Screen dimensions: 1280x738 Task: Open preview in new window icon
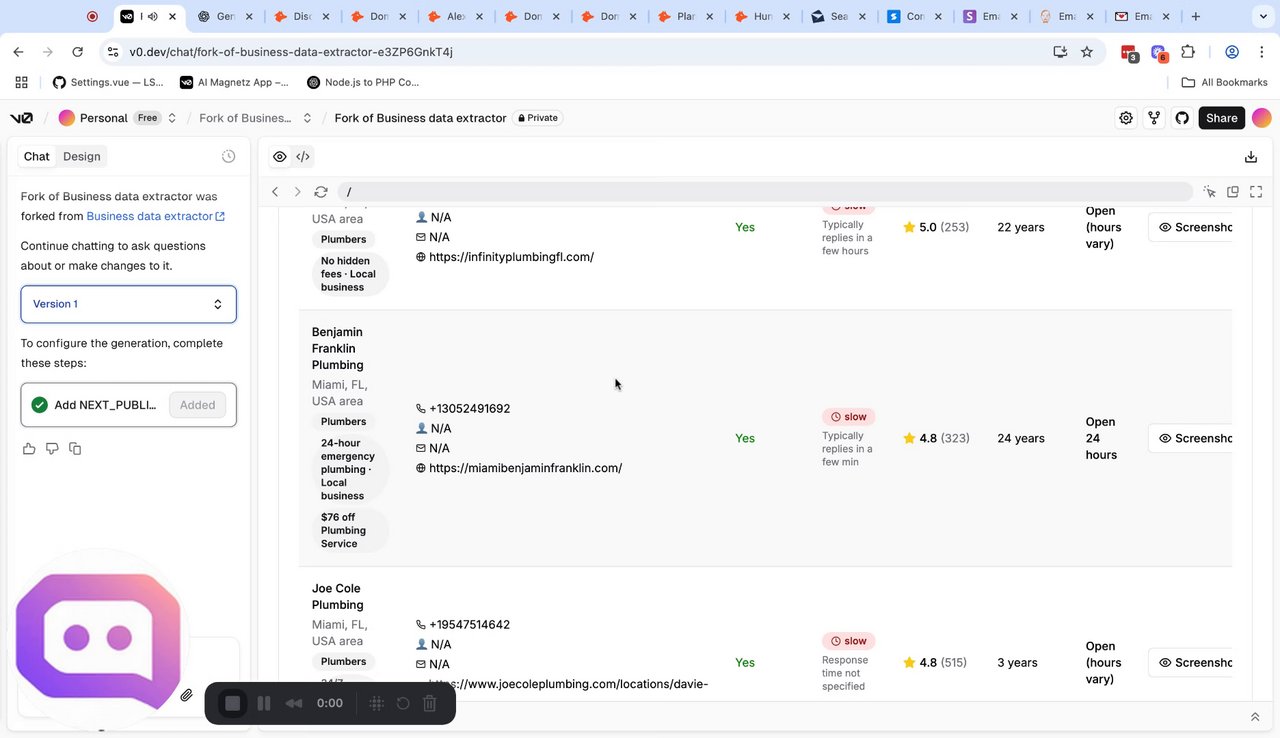(x=1233, y=192)
